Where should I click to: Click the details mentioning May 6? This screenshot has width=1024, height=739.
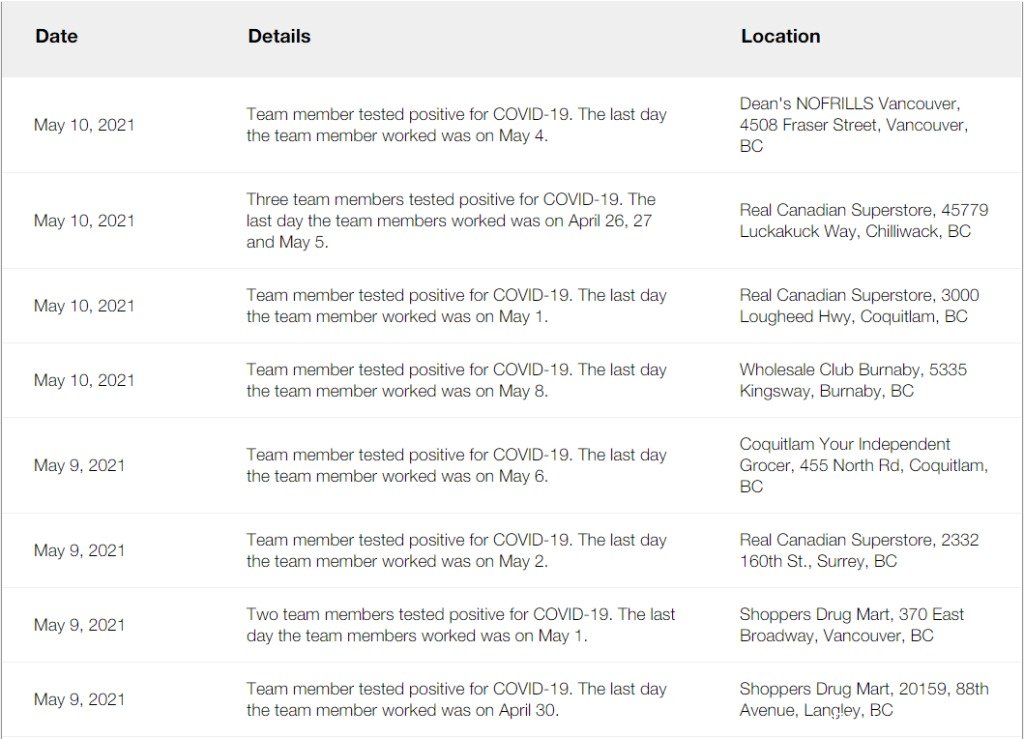[456, 465]
